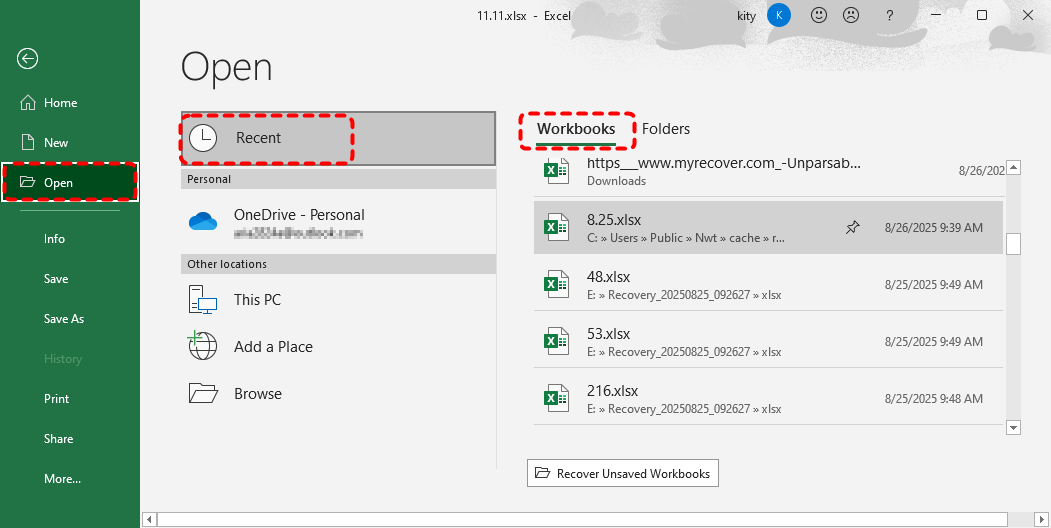This screenshot has width=1051, height=528.
Task: Pin the 8.25.xlsx workbook
Action: pyautogui.click(x=852, y=228)
